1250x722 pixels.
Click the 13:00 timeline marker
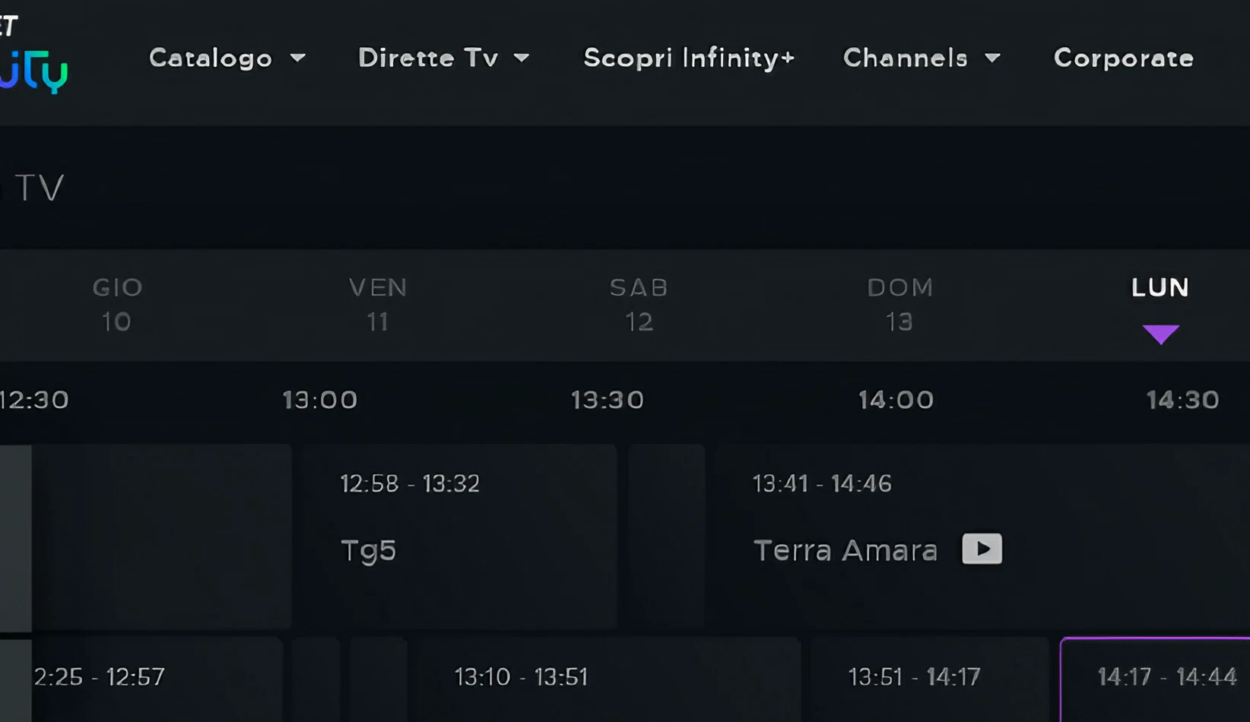[320, 400]
